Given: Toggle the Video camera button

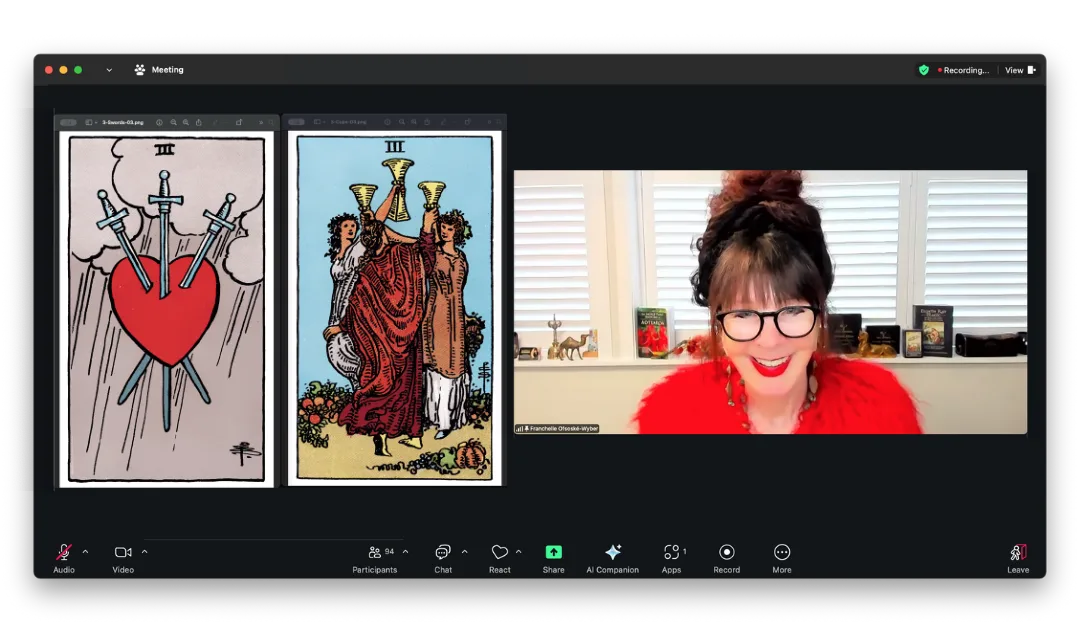Looking at the screenshot, I should (x=123, y=553).
